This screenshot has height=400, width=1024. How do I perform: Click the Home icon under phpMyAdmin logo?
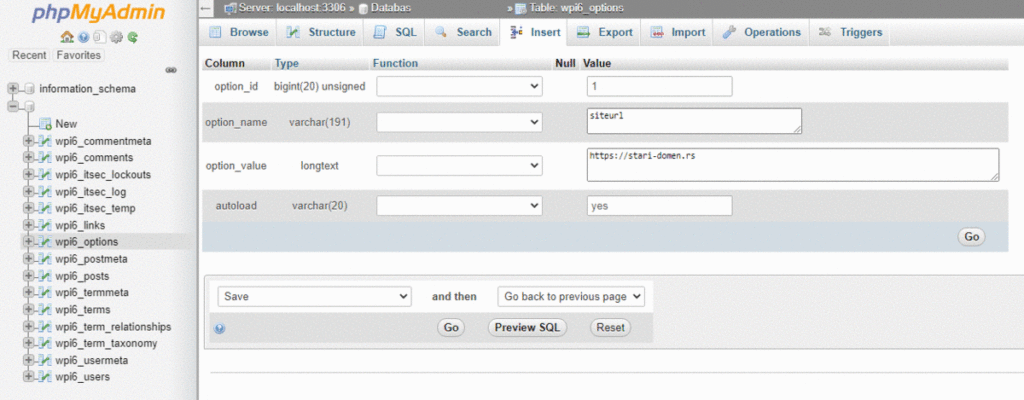(67, 37)
